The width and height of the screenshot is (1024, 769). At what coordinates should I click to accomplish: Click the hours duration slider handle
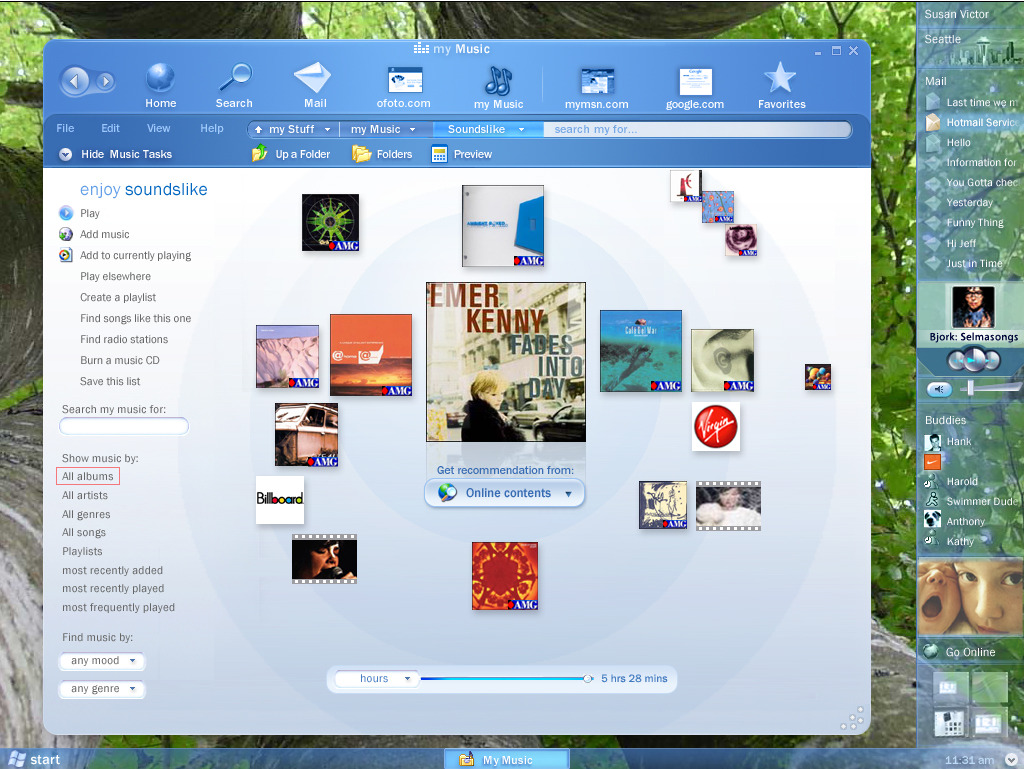tap(588, 679)
